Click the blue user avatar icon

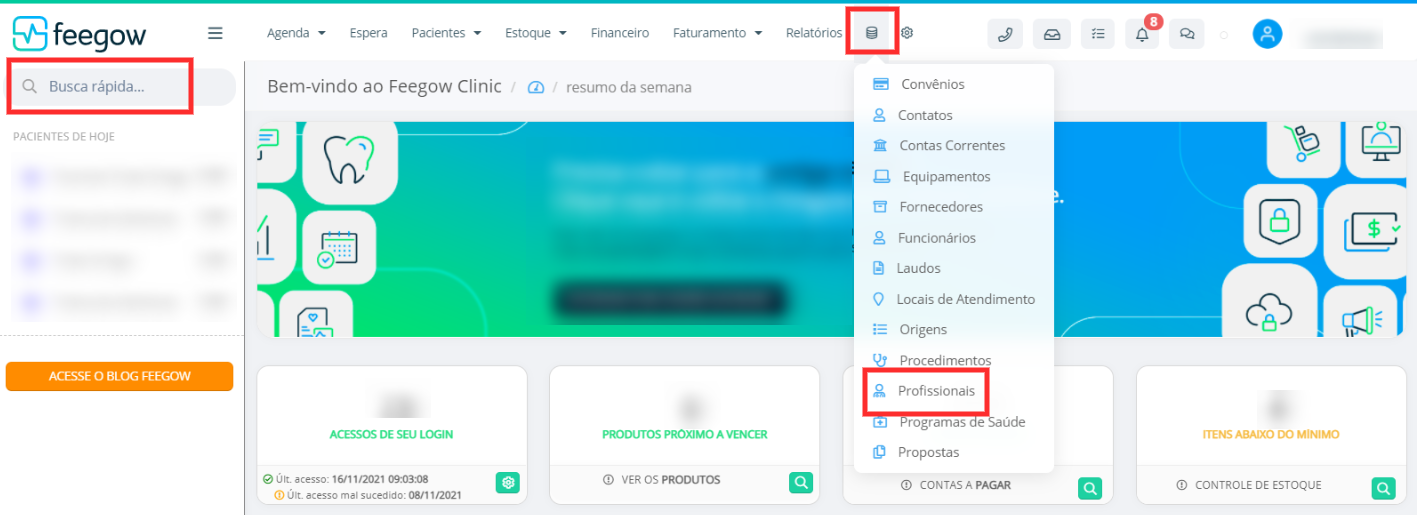coord(1267,34)
